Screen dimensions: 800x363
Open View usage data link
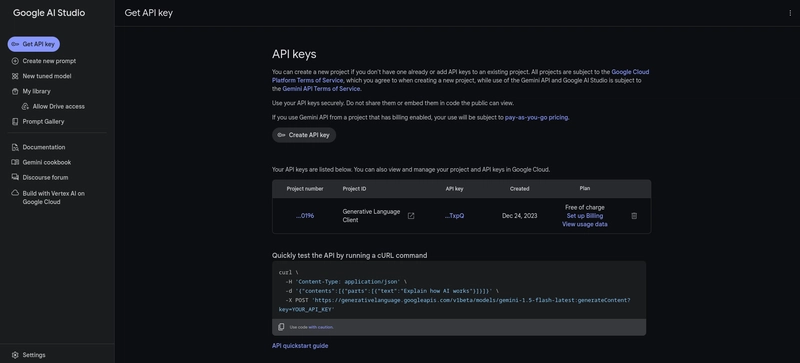point(585,224)
